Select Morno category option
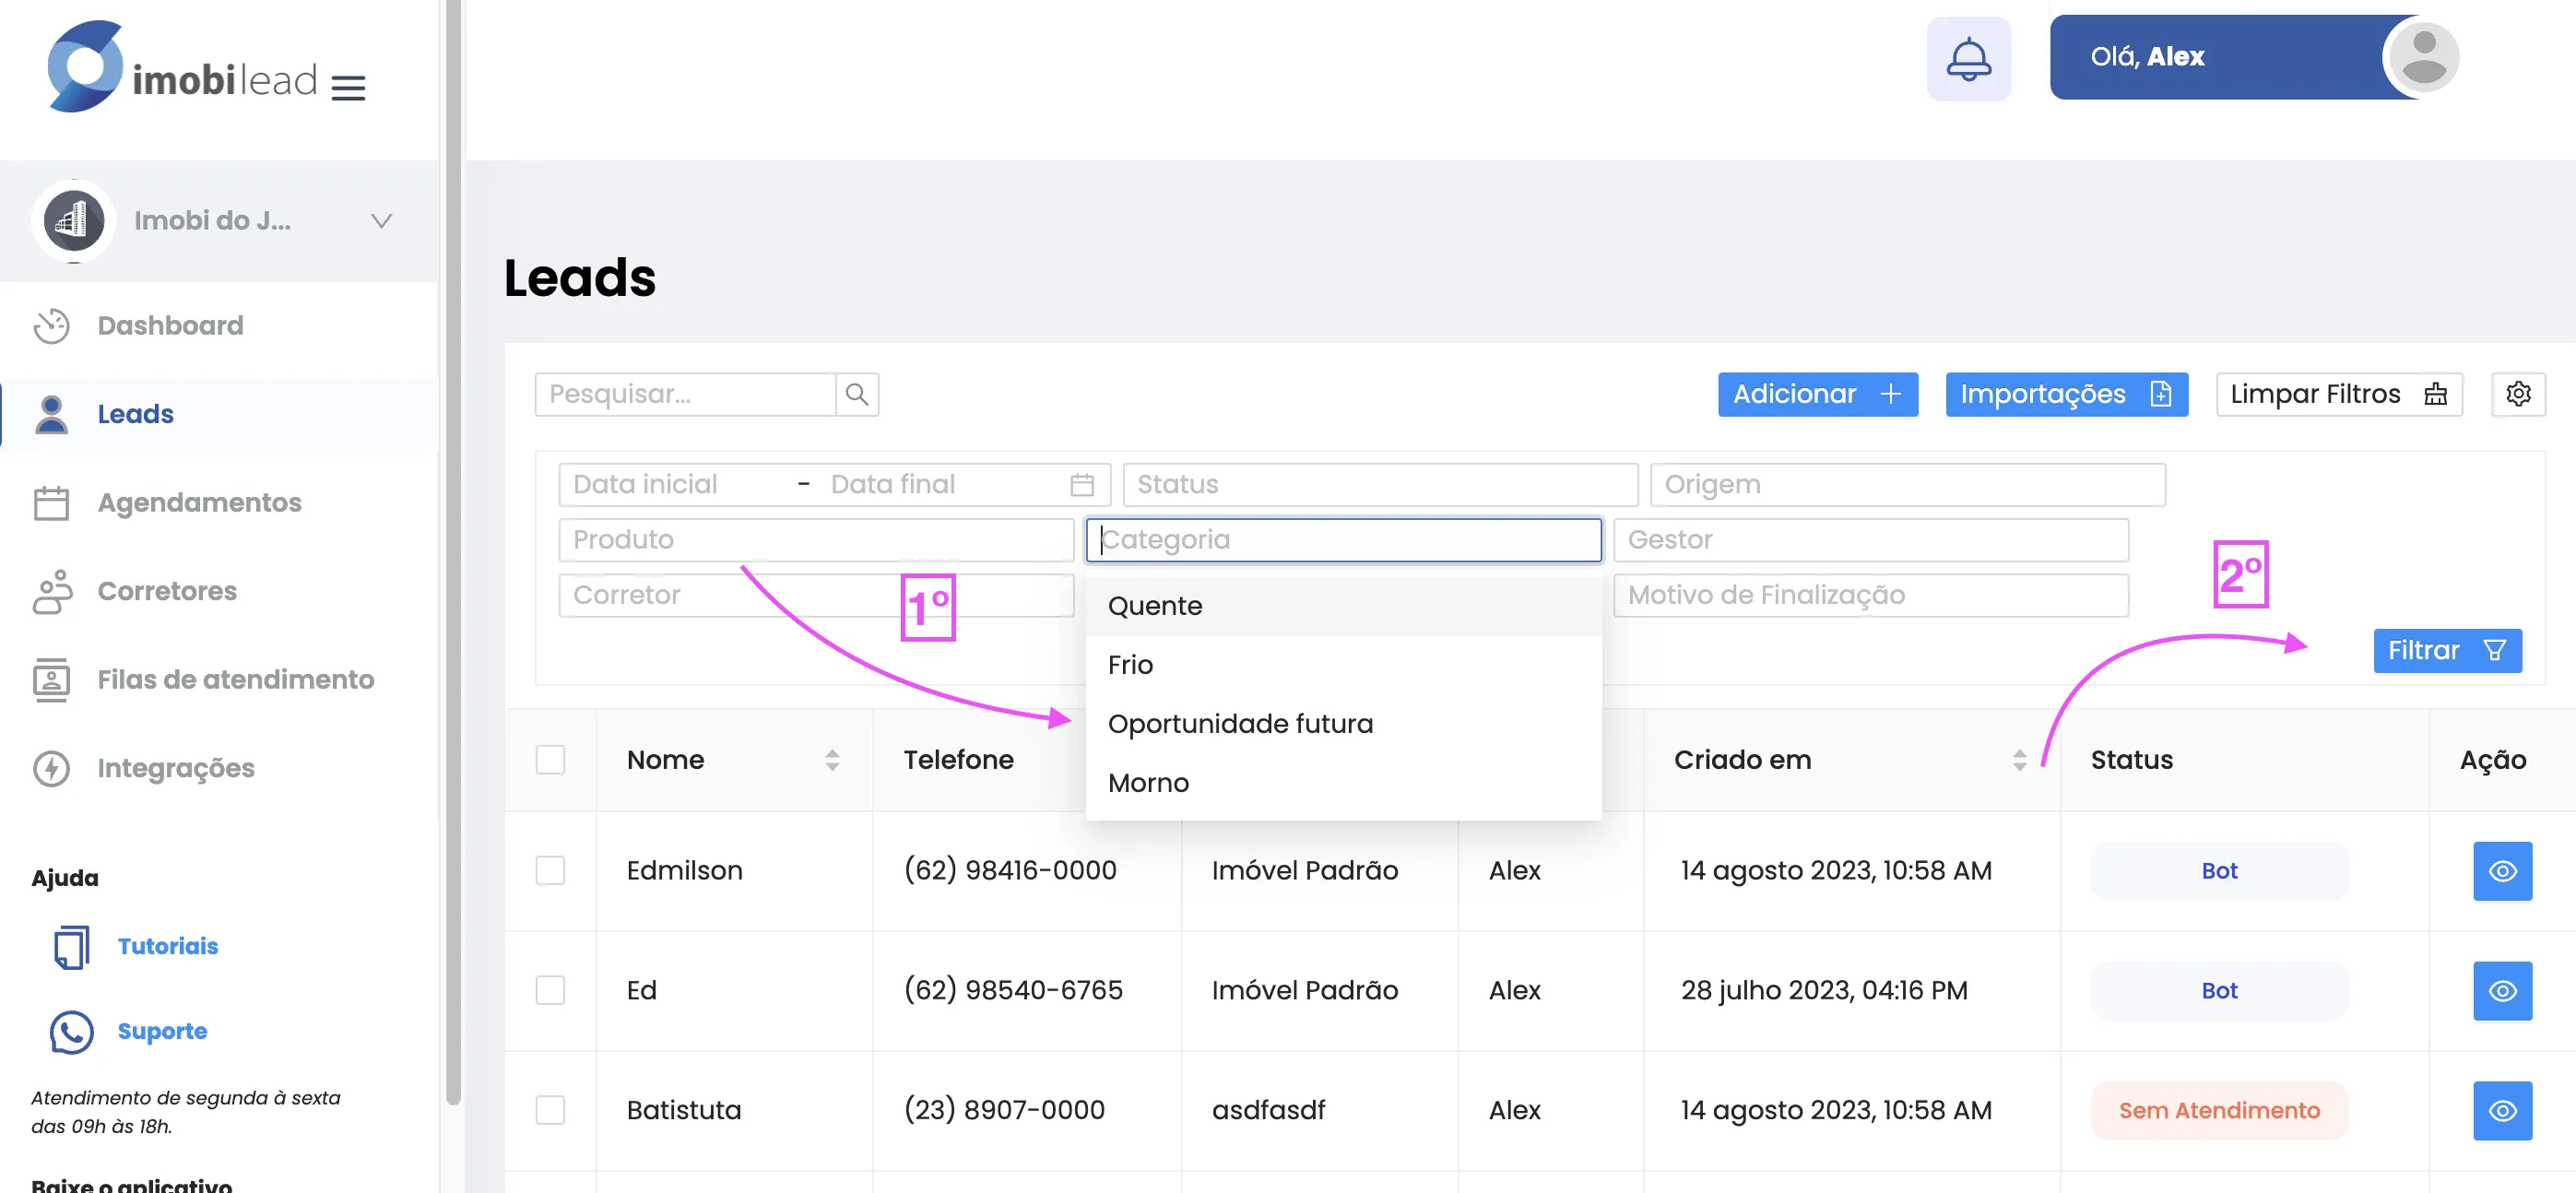The width and height of the screenshot is (2576, 1193). [1343, 783]
